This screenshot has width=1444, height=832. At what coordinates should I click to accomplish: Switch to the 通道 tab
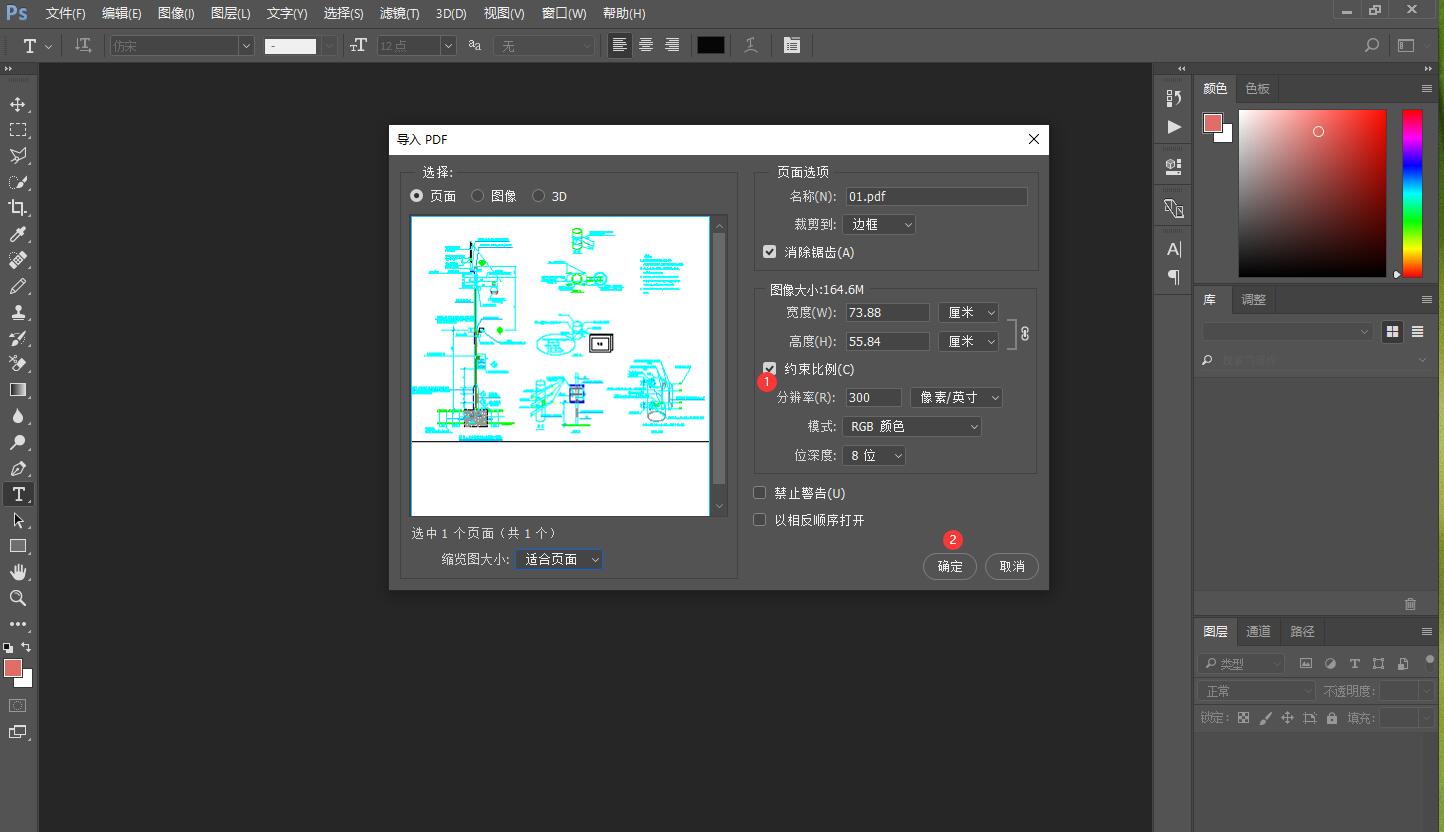[1258, 631]
